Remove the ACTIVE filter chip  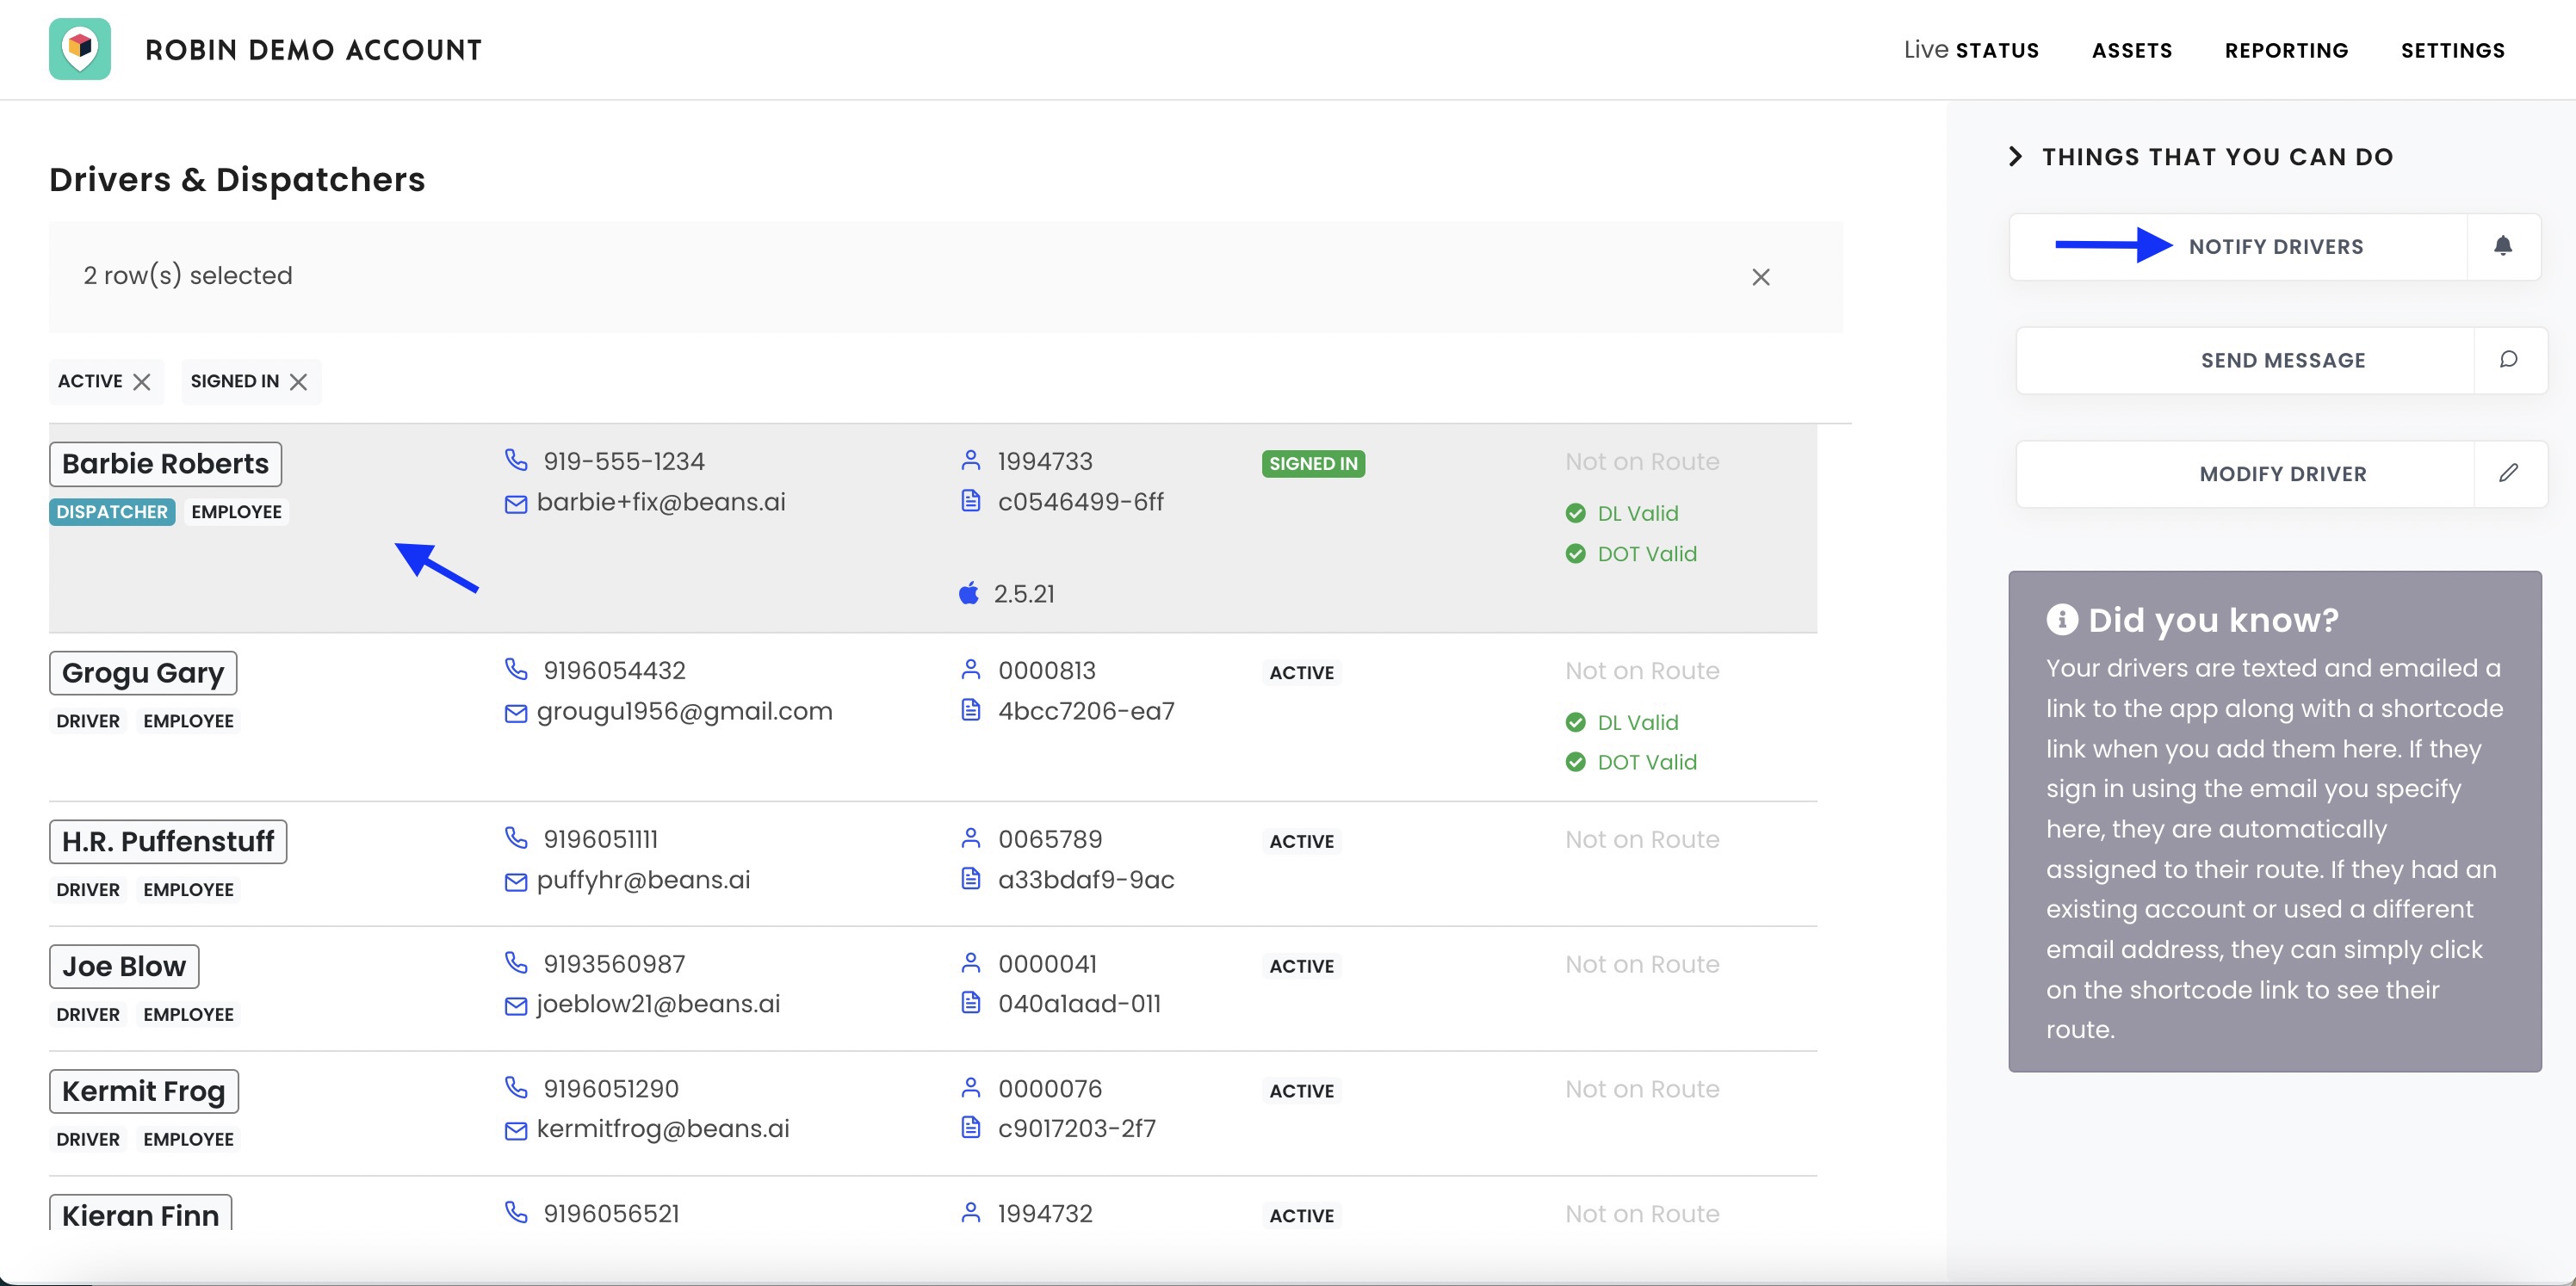tap(142, 382)
